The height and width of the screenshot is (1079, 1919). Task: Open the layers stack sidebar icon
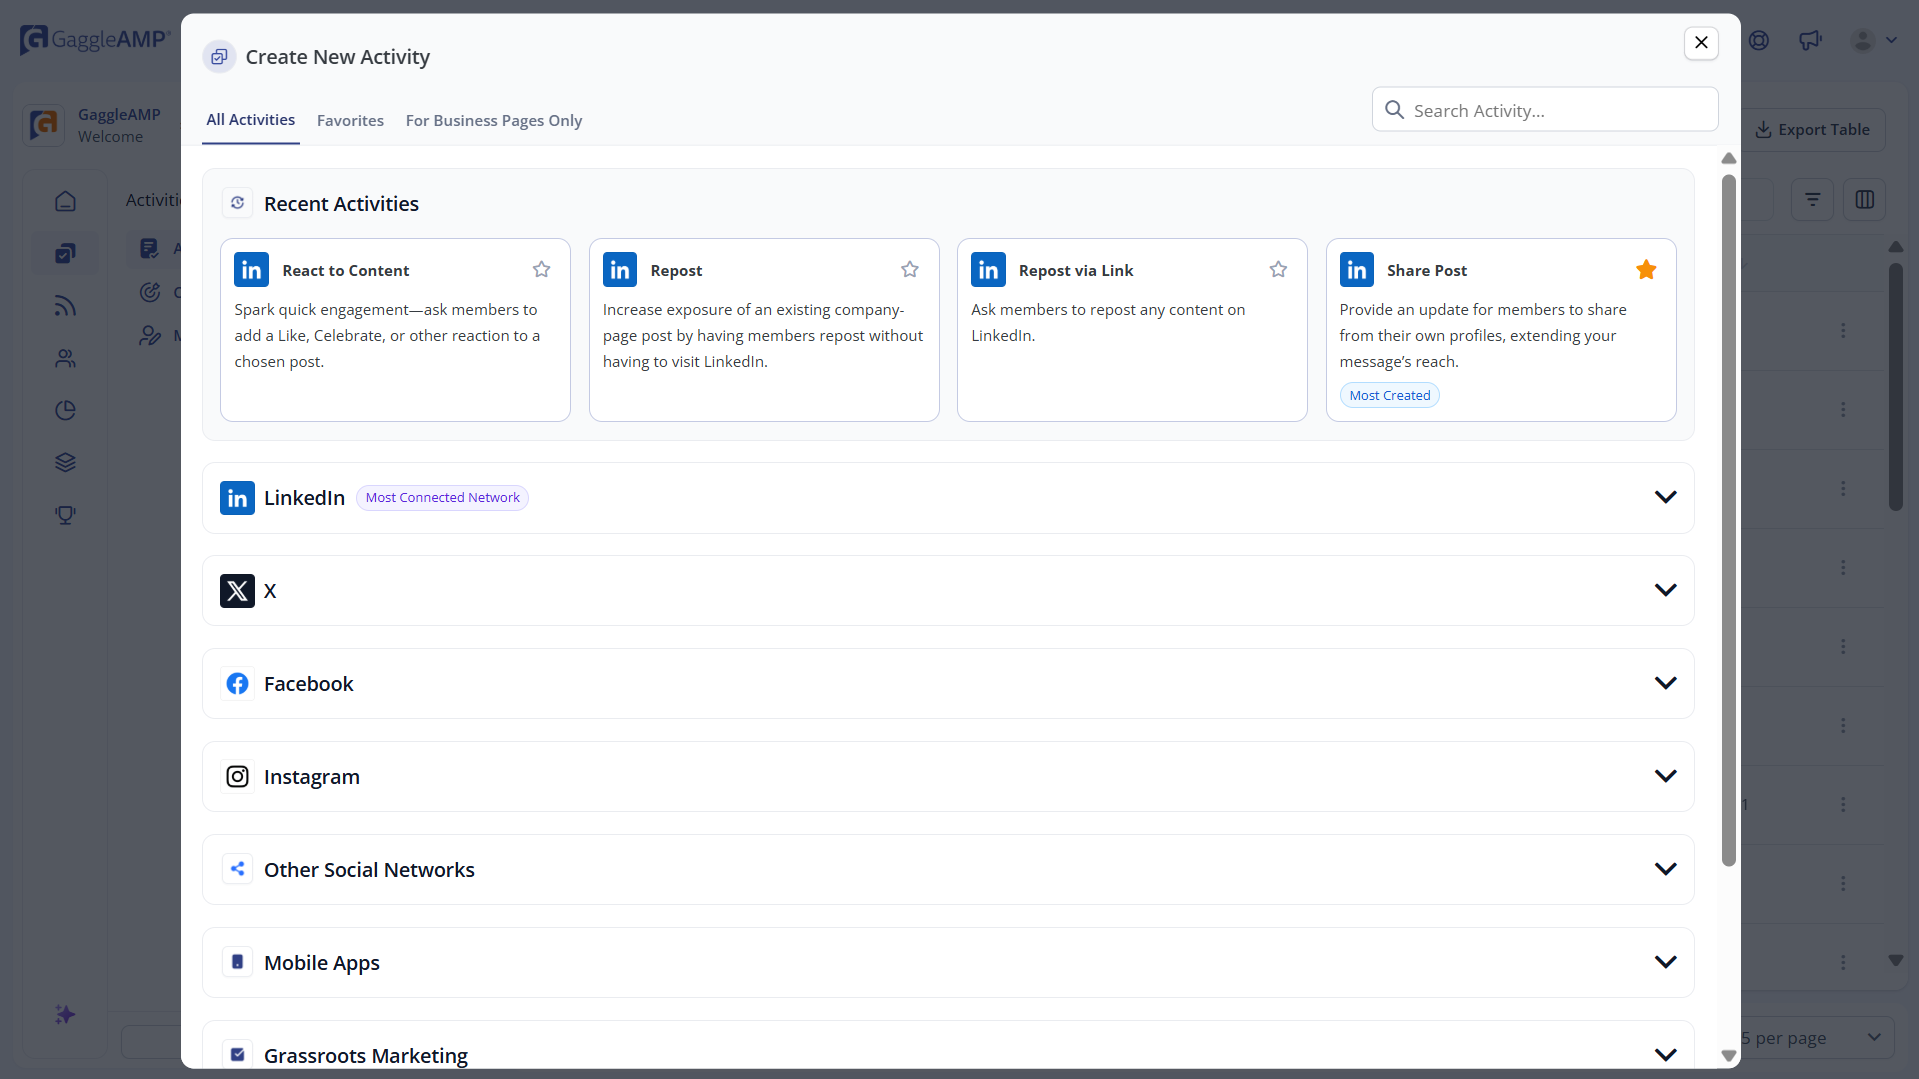pos(65,462)
